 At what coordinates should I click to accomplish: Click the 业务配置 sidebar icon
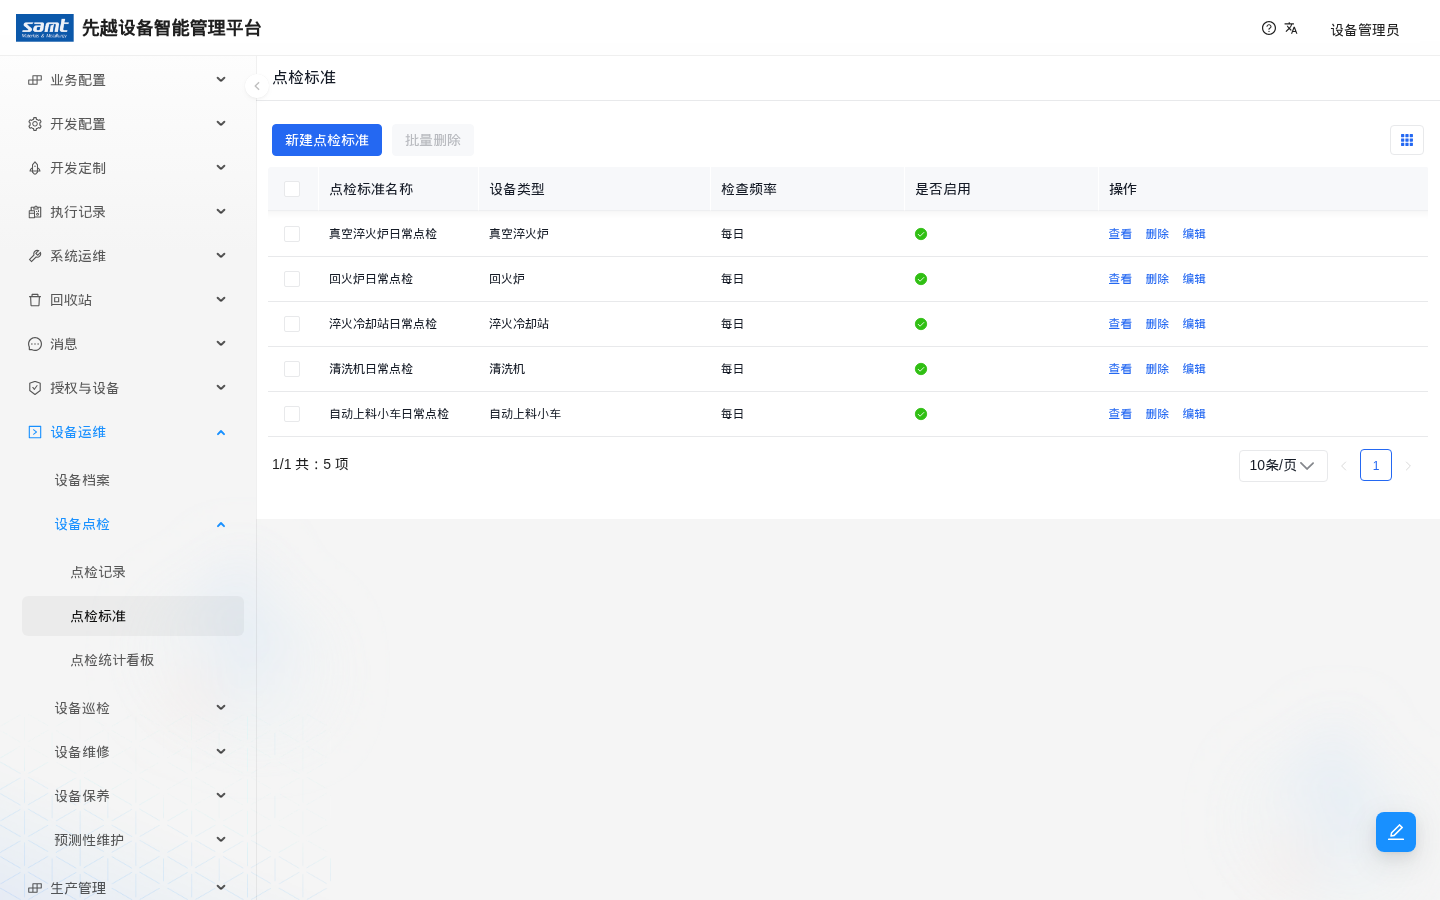[35, 80]
